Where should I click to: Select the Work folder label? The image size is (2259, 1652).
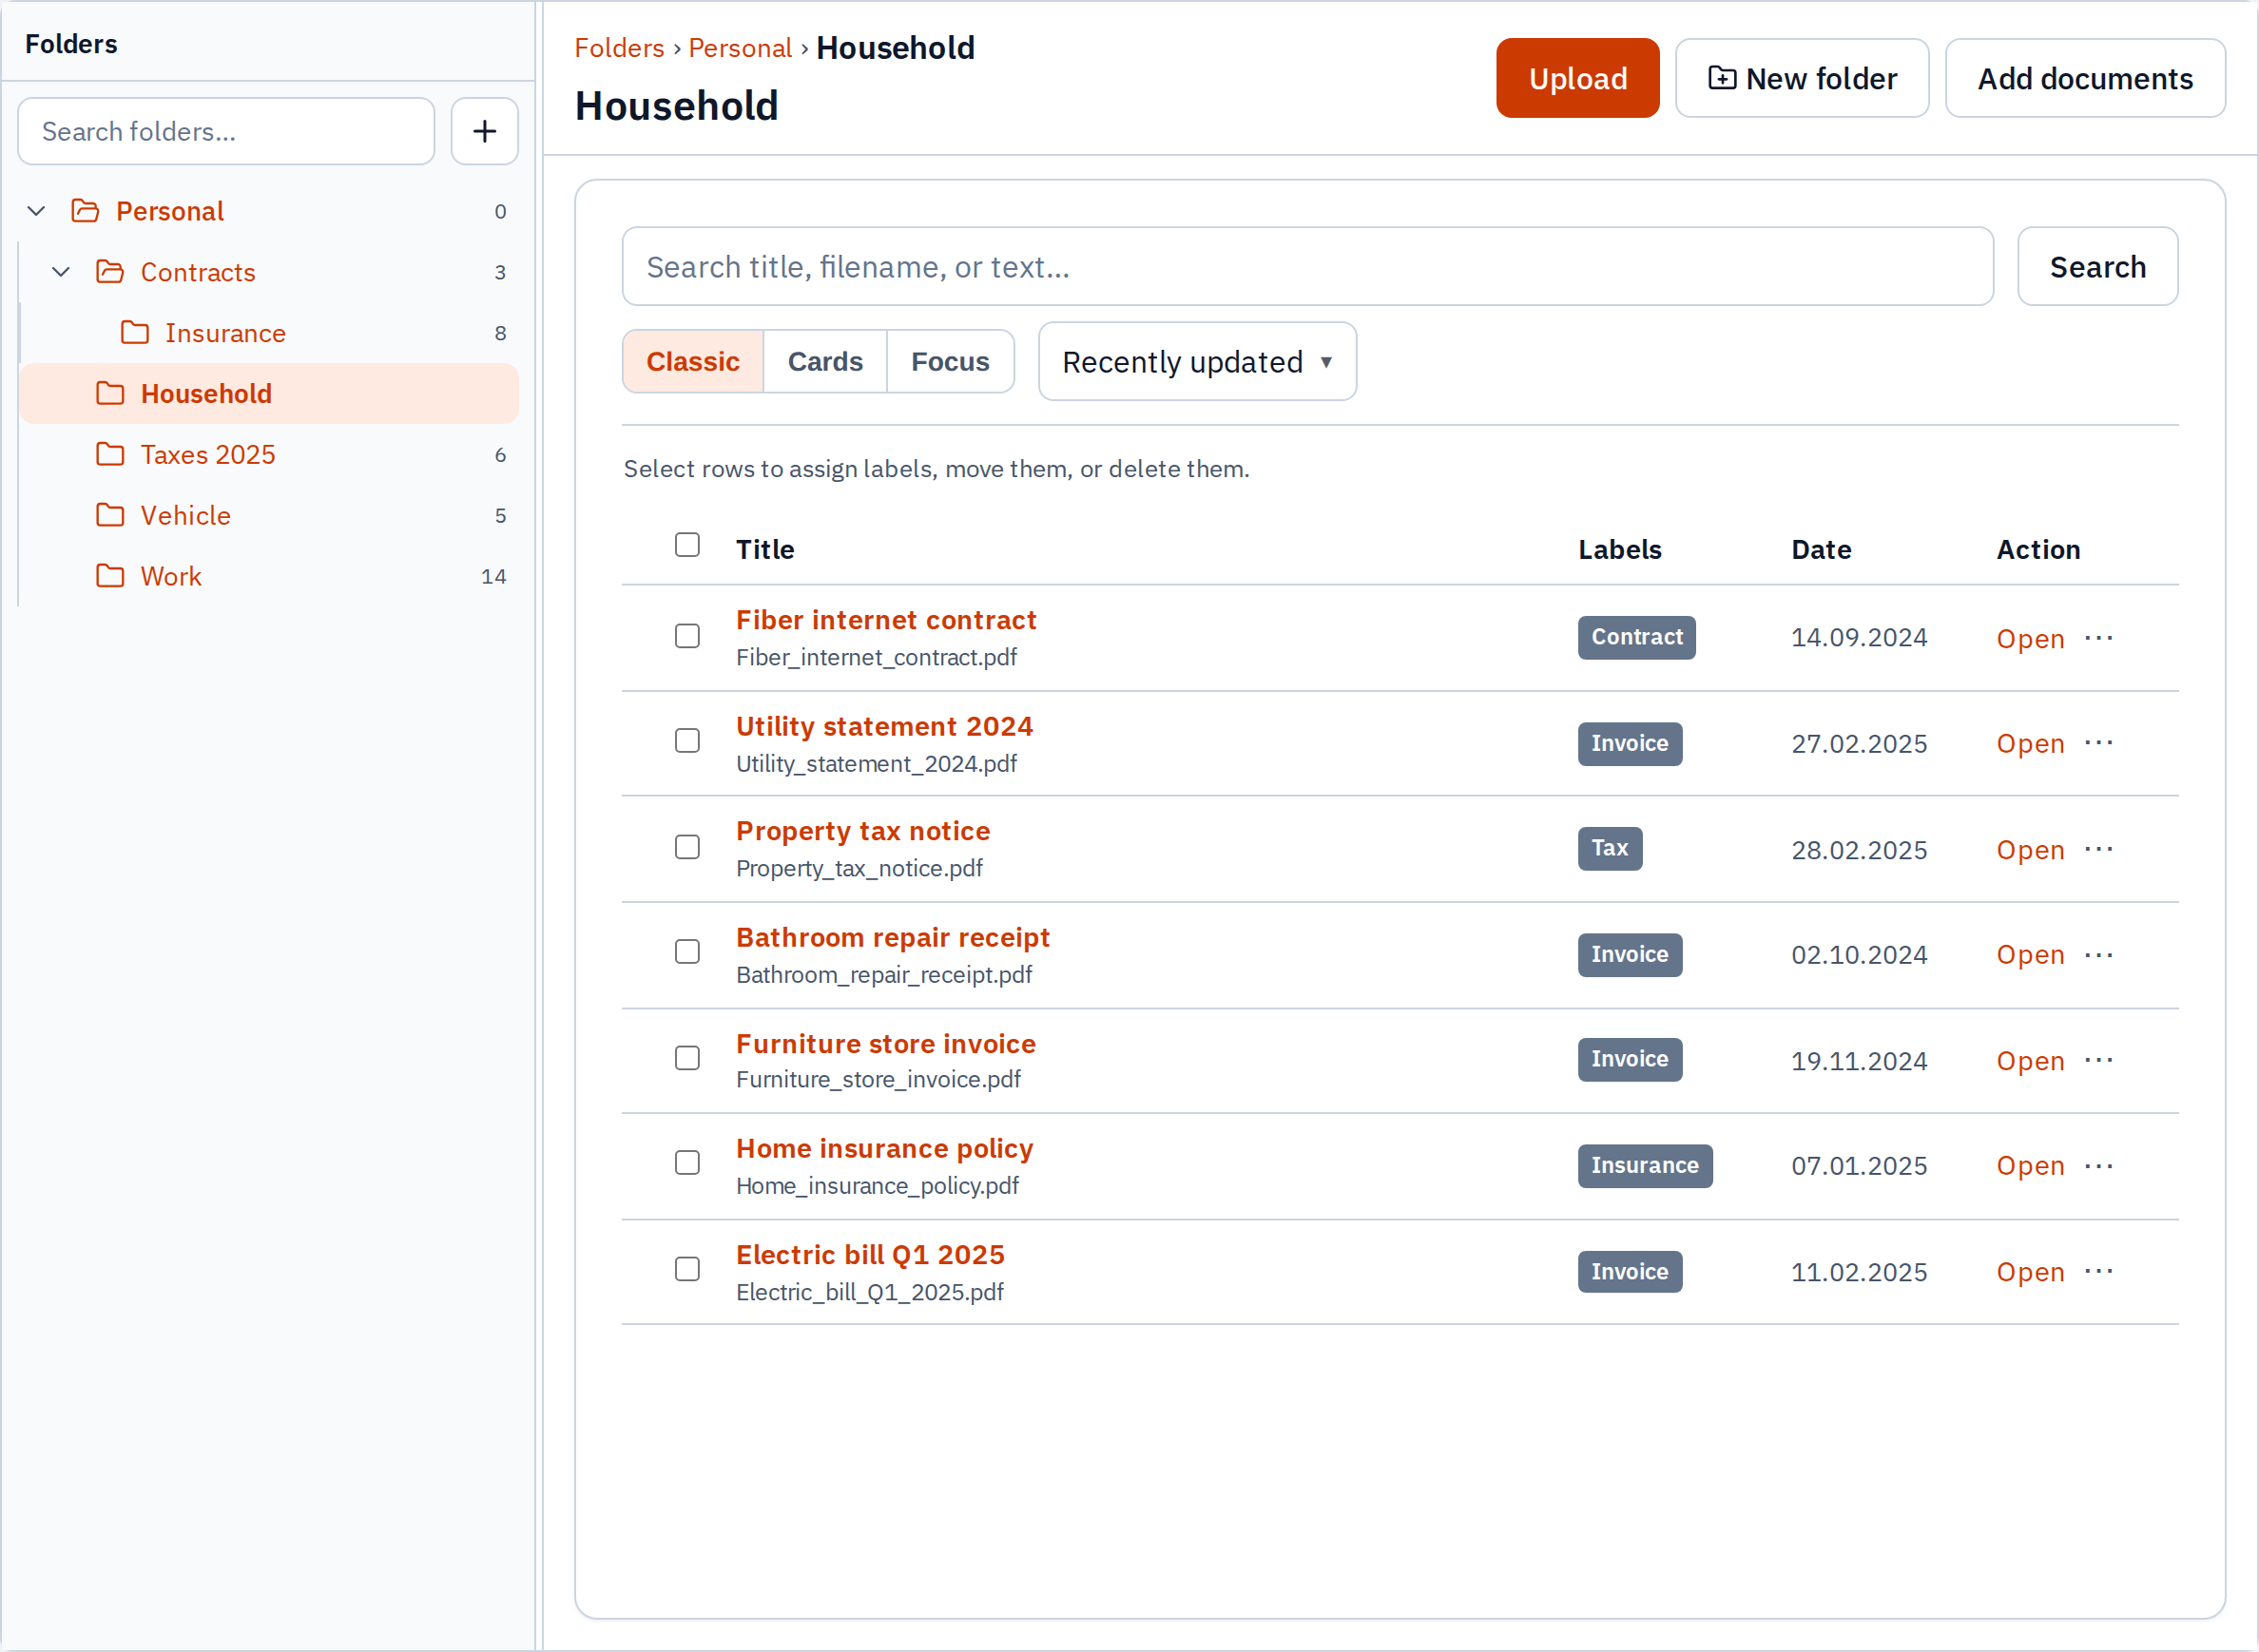(x=171, y=577)
